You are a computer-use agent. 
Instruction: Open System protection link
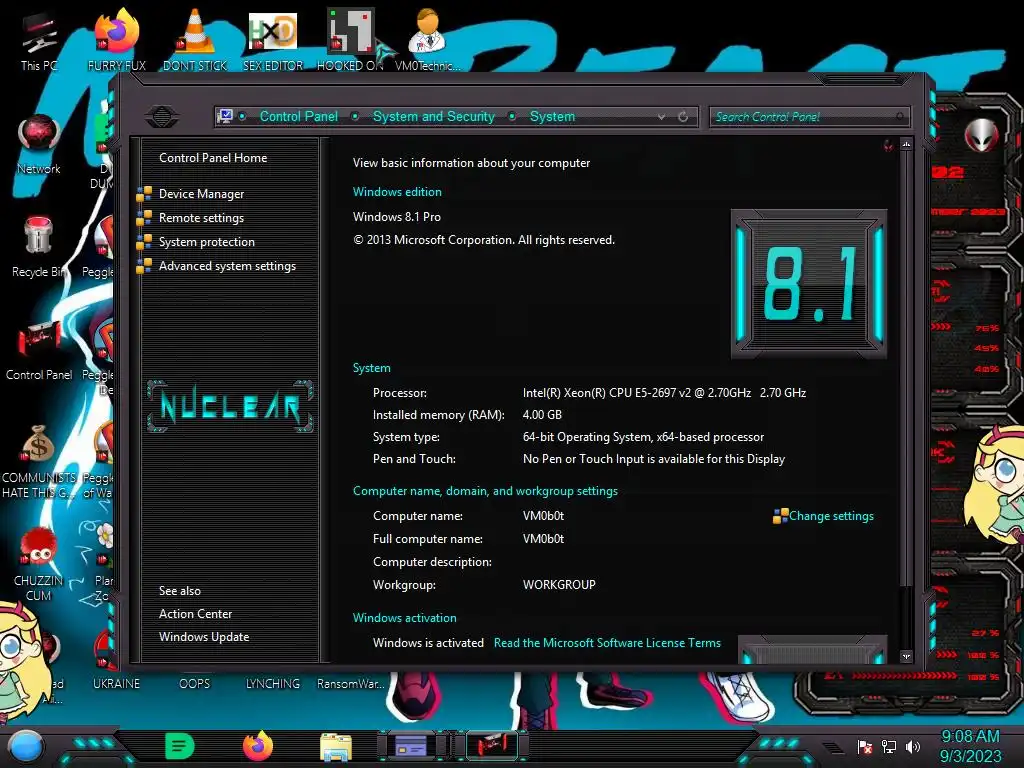coord(206,242)
